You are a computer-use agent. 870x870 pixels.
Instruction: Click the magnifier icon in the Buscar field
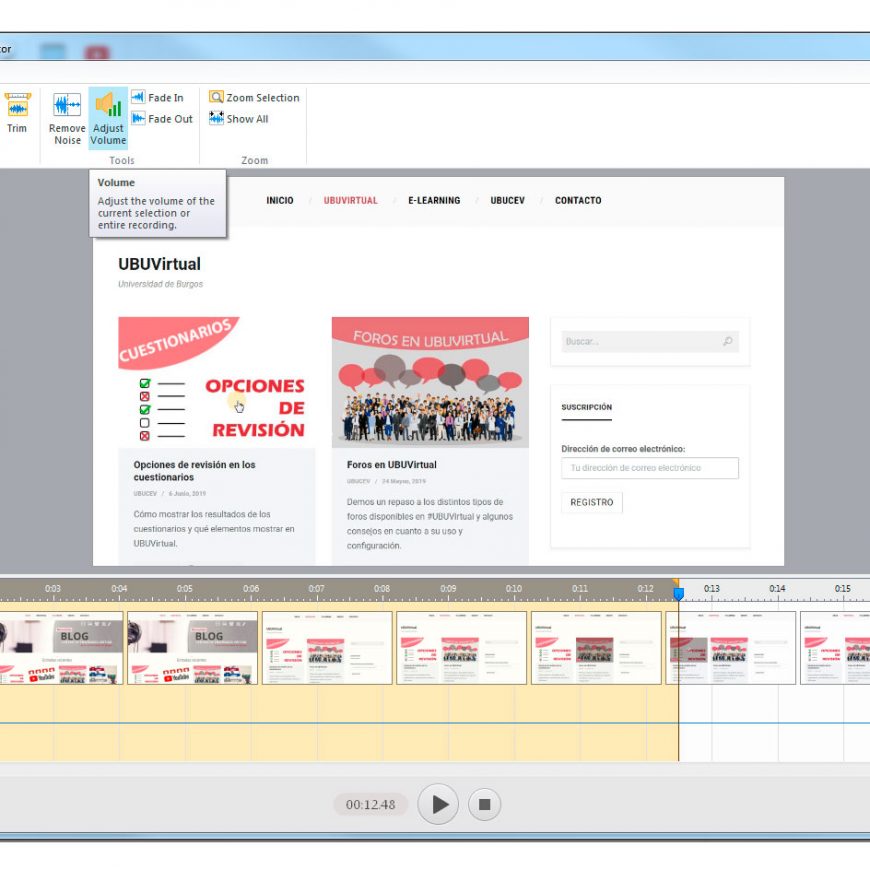pos(727,341)
